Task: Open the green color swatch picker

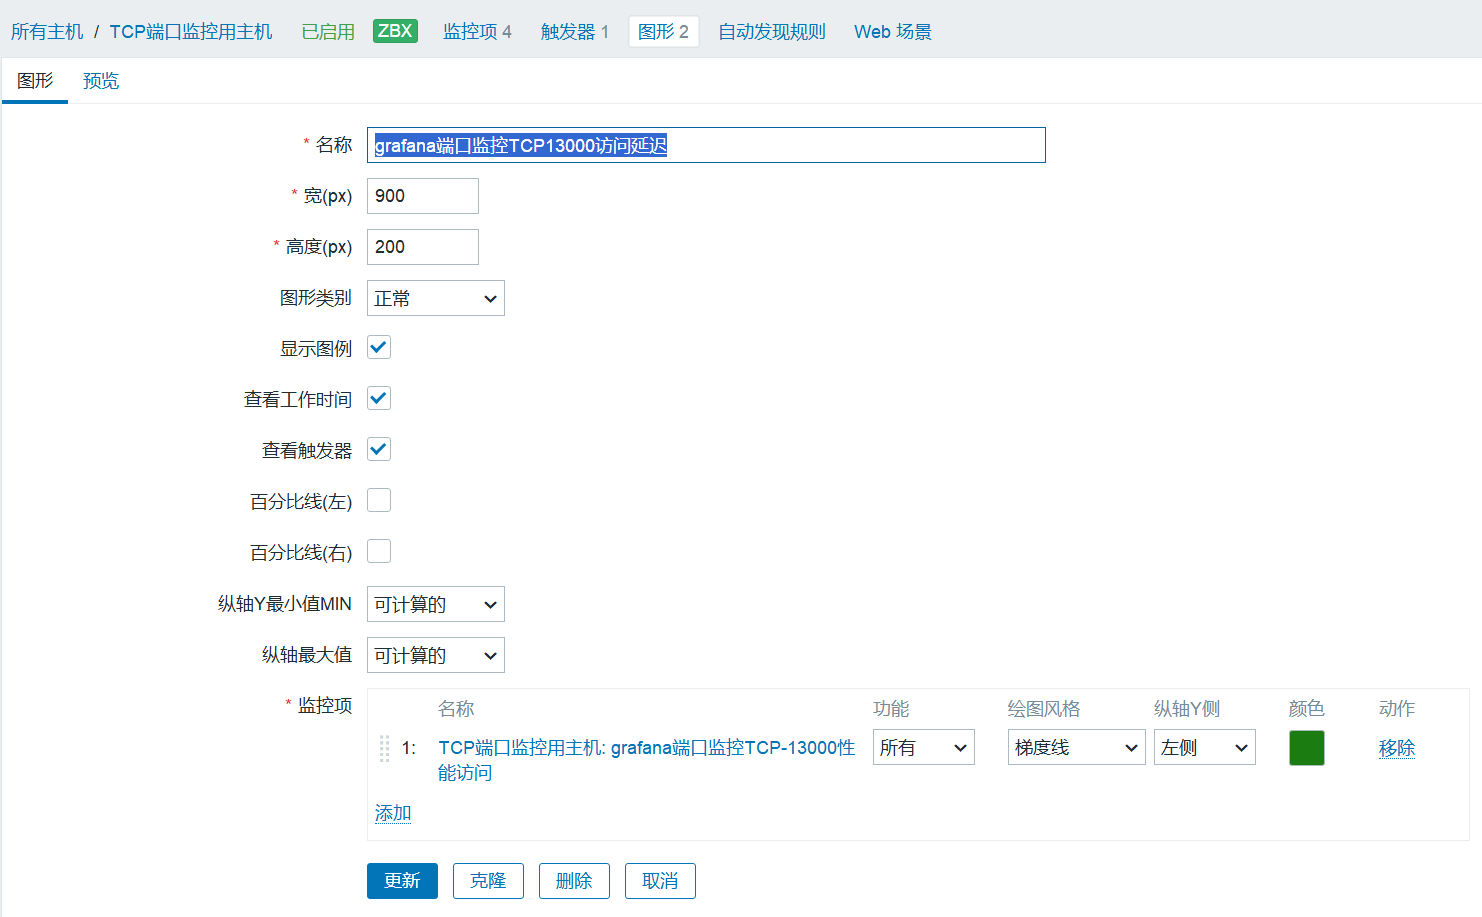Action: pyautogui.click(x=1306, y=748)
